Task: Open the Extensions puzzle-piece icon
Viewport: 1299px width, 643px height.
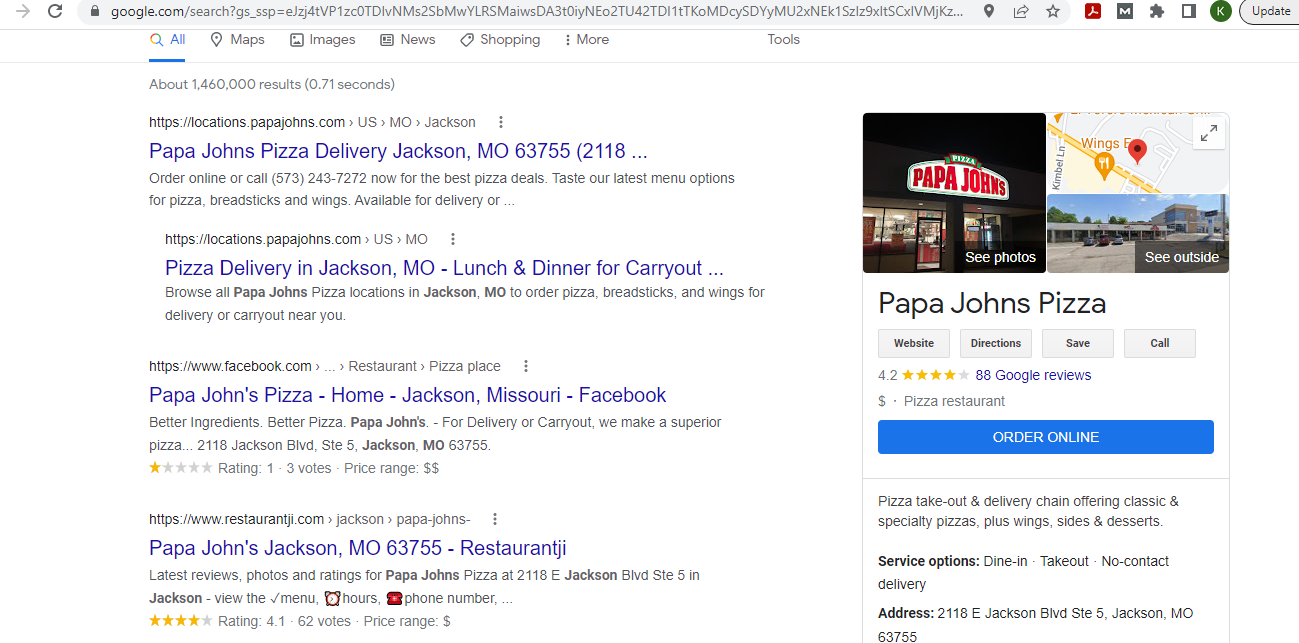Action: (1157, 11)
